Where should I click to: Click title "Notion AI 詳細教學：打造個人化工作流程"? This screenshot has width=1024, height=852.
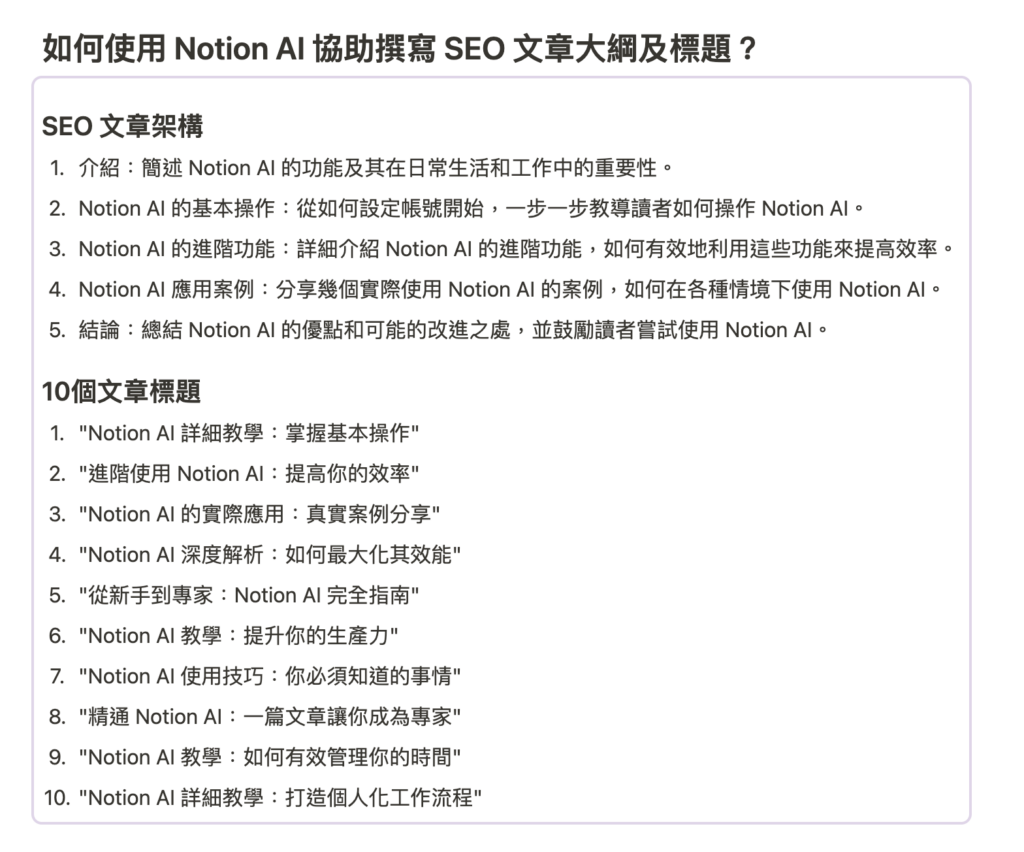(280, 797)
